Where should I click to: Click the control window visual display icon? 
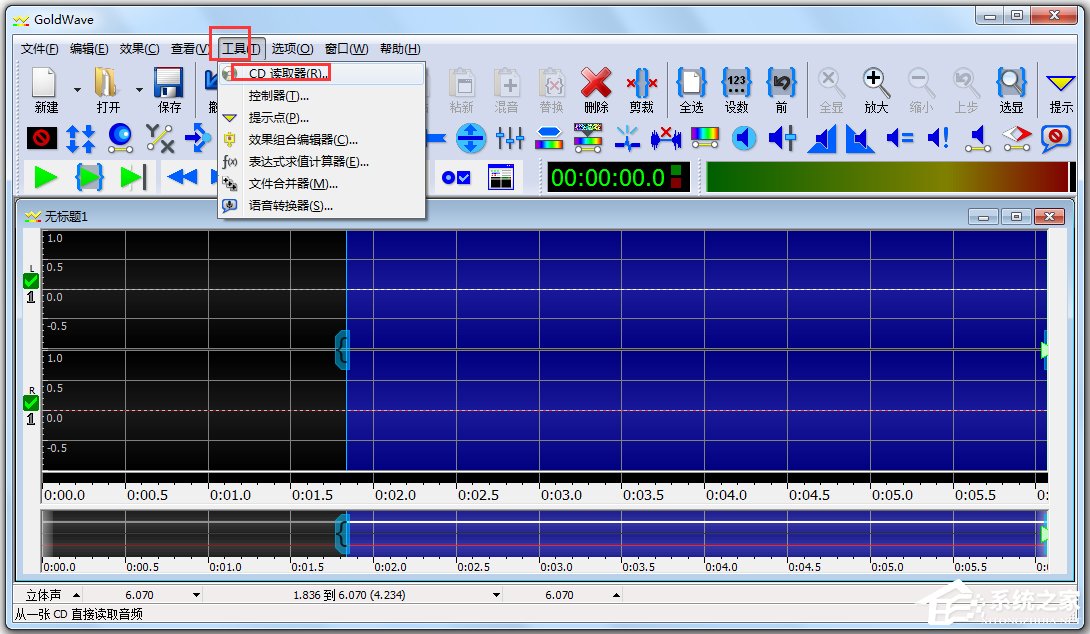tap(501, 178)
